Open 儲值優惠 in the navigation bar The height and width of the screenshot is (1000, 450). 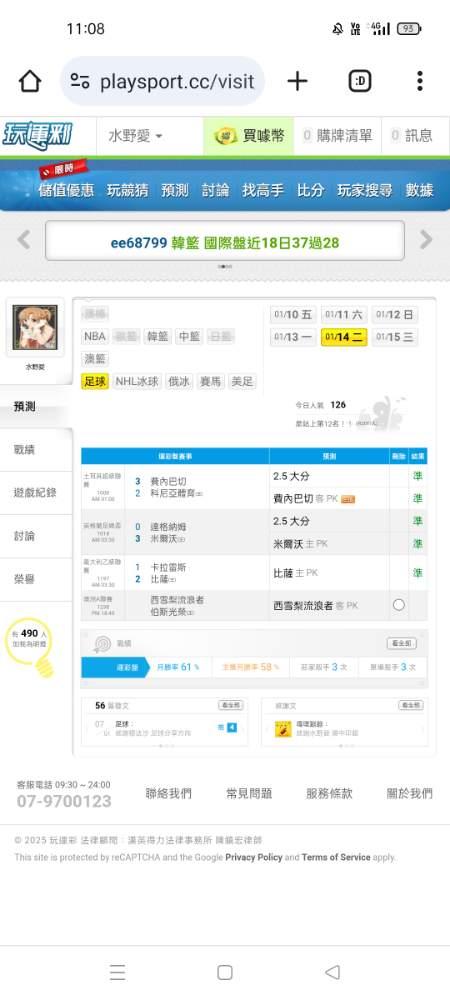(66, 190)
